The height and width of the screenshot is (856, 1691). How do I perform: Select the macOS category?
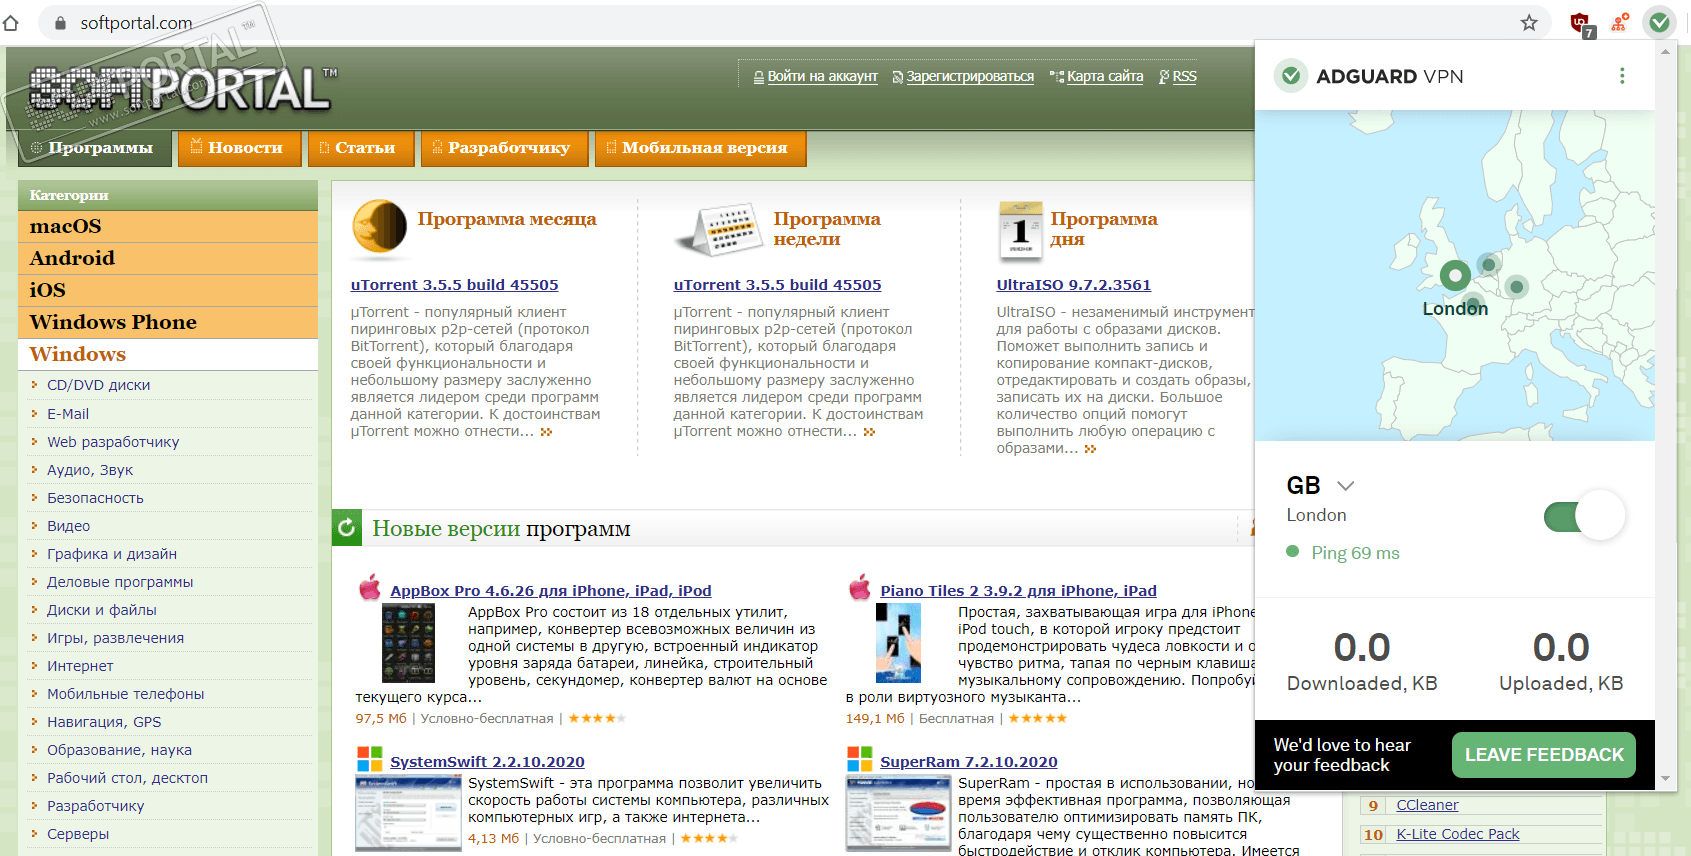[168, 226]
